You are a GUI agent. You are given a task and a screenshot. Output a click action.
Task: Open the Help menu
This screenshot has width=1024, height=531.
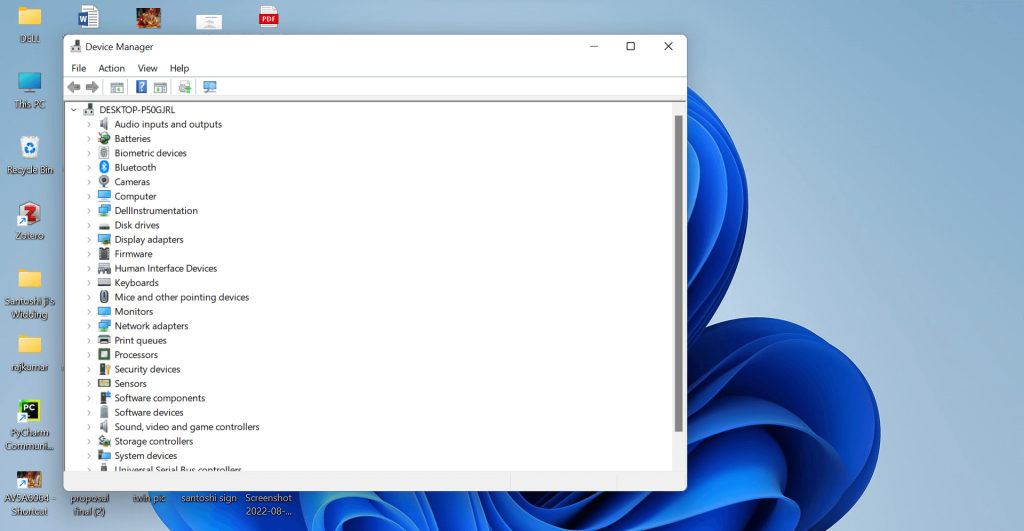(179, 68)
